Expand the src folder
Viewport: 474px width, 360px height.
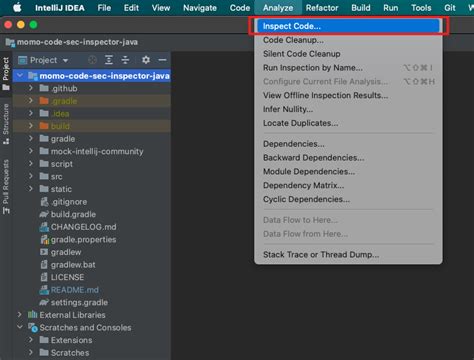pos(31,176)
